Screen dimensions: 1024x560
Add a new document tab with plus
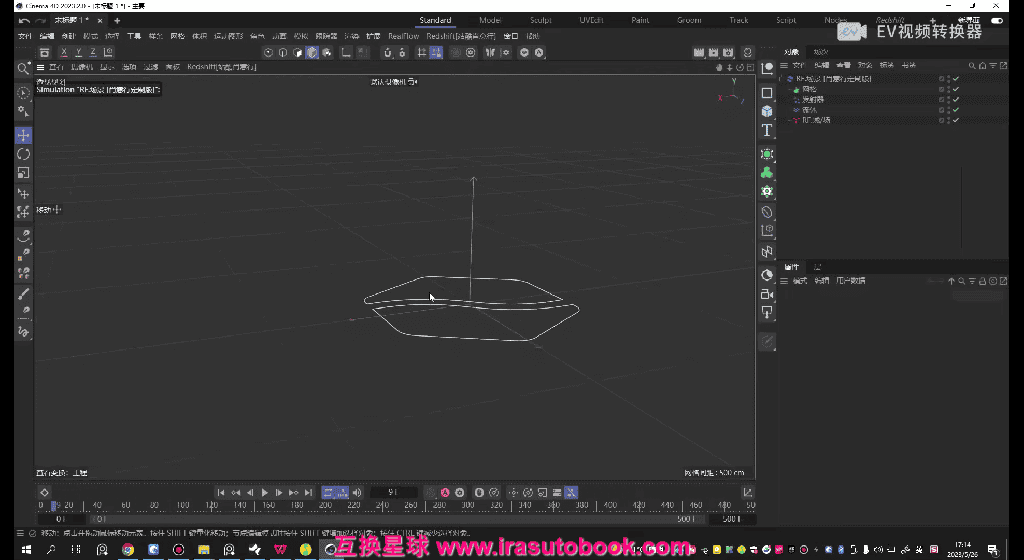coord(117,21)
